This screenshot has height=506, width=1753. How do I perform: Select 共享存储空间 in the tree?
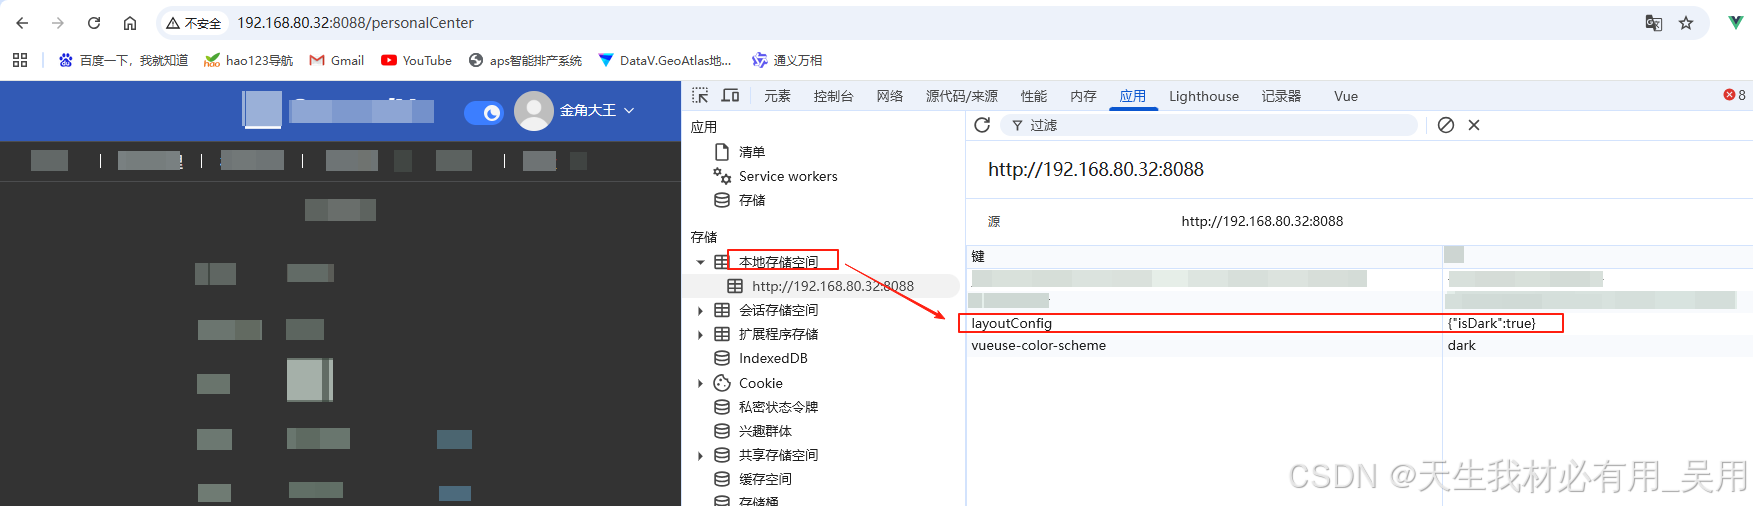click(778, 455)
